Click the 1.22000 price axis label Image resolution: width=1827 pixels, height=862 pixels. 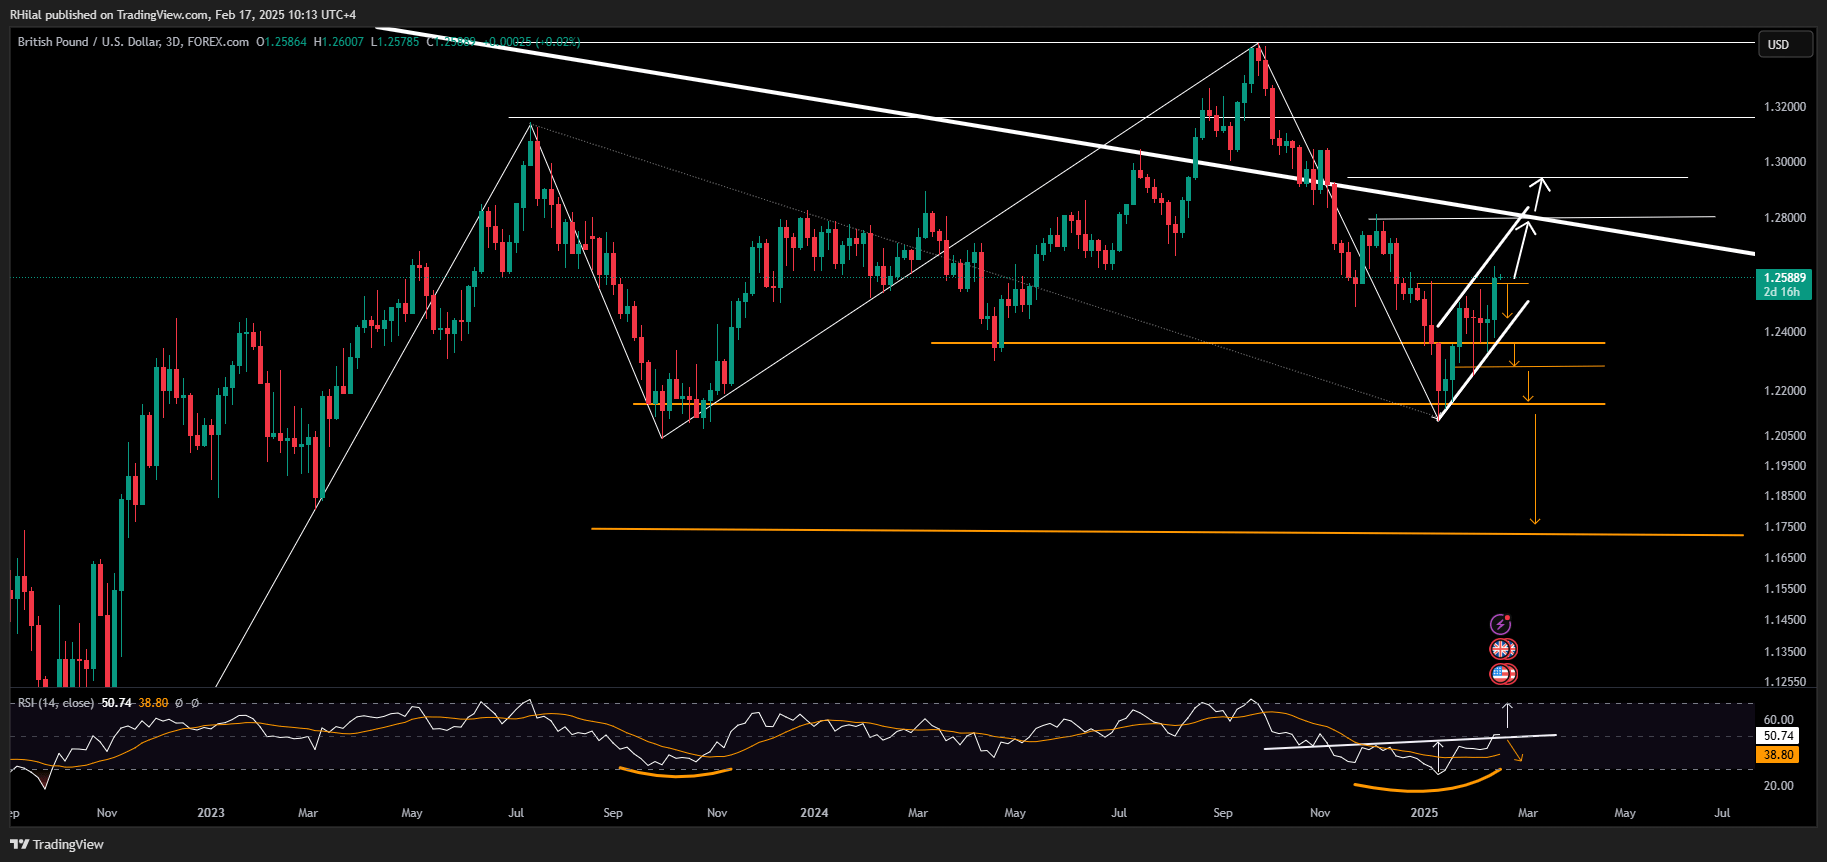pos(1785,391)
